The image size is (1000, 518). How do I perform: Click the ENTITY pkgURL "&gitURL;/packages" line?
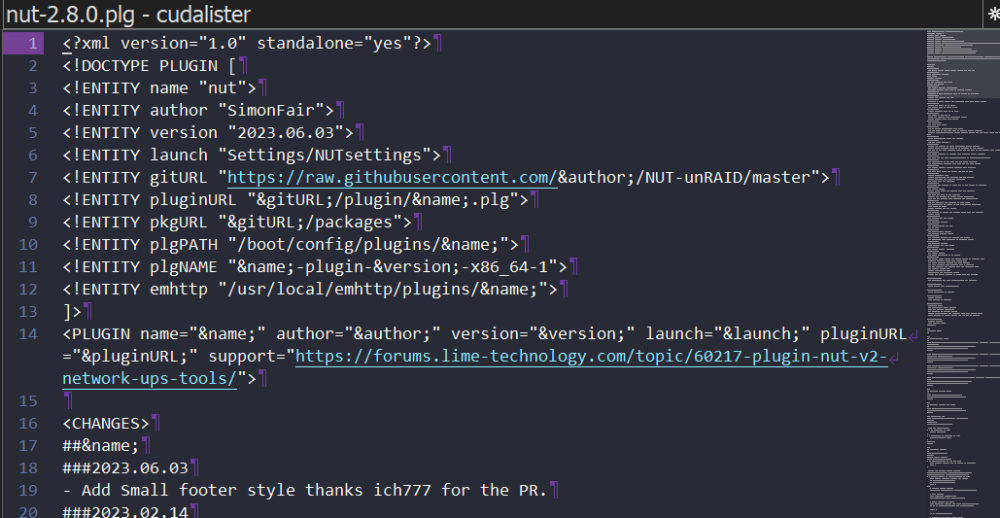(237, 222)
